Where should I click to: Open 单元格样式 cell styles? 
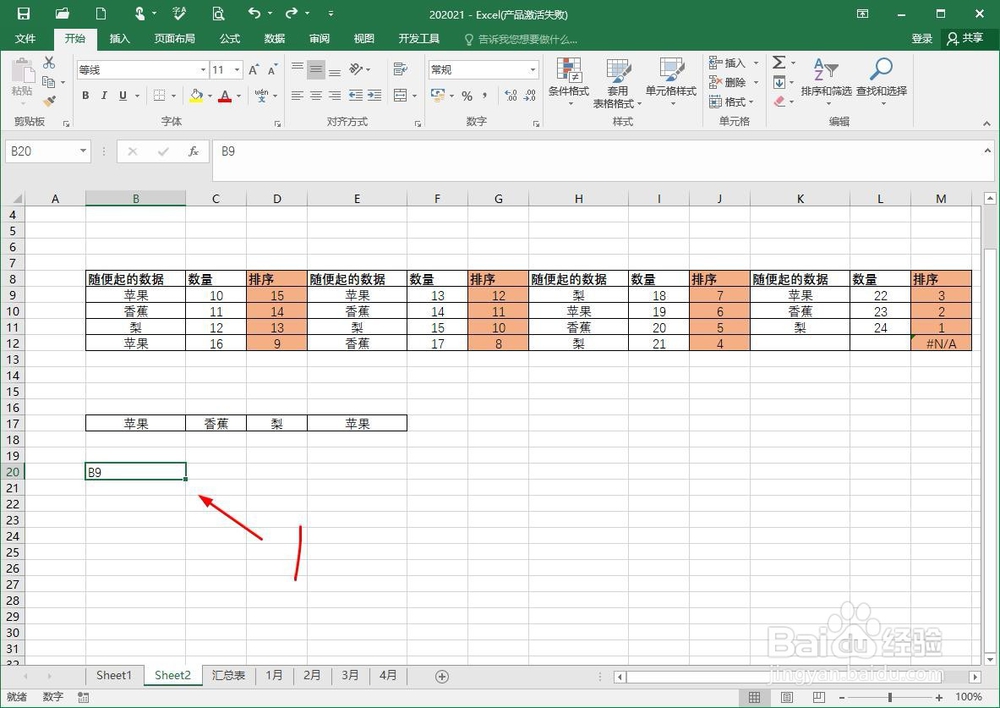pos(671,82)
